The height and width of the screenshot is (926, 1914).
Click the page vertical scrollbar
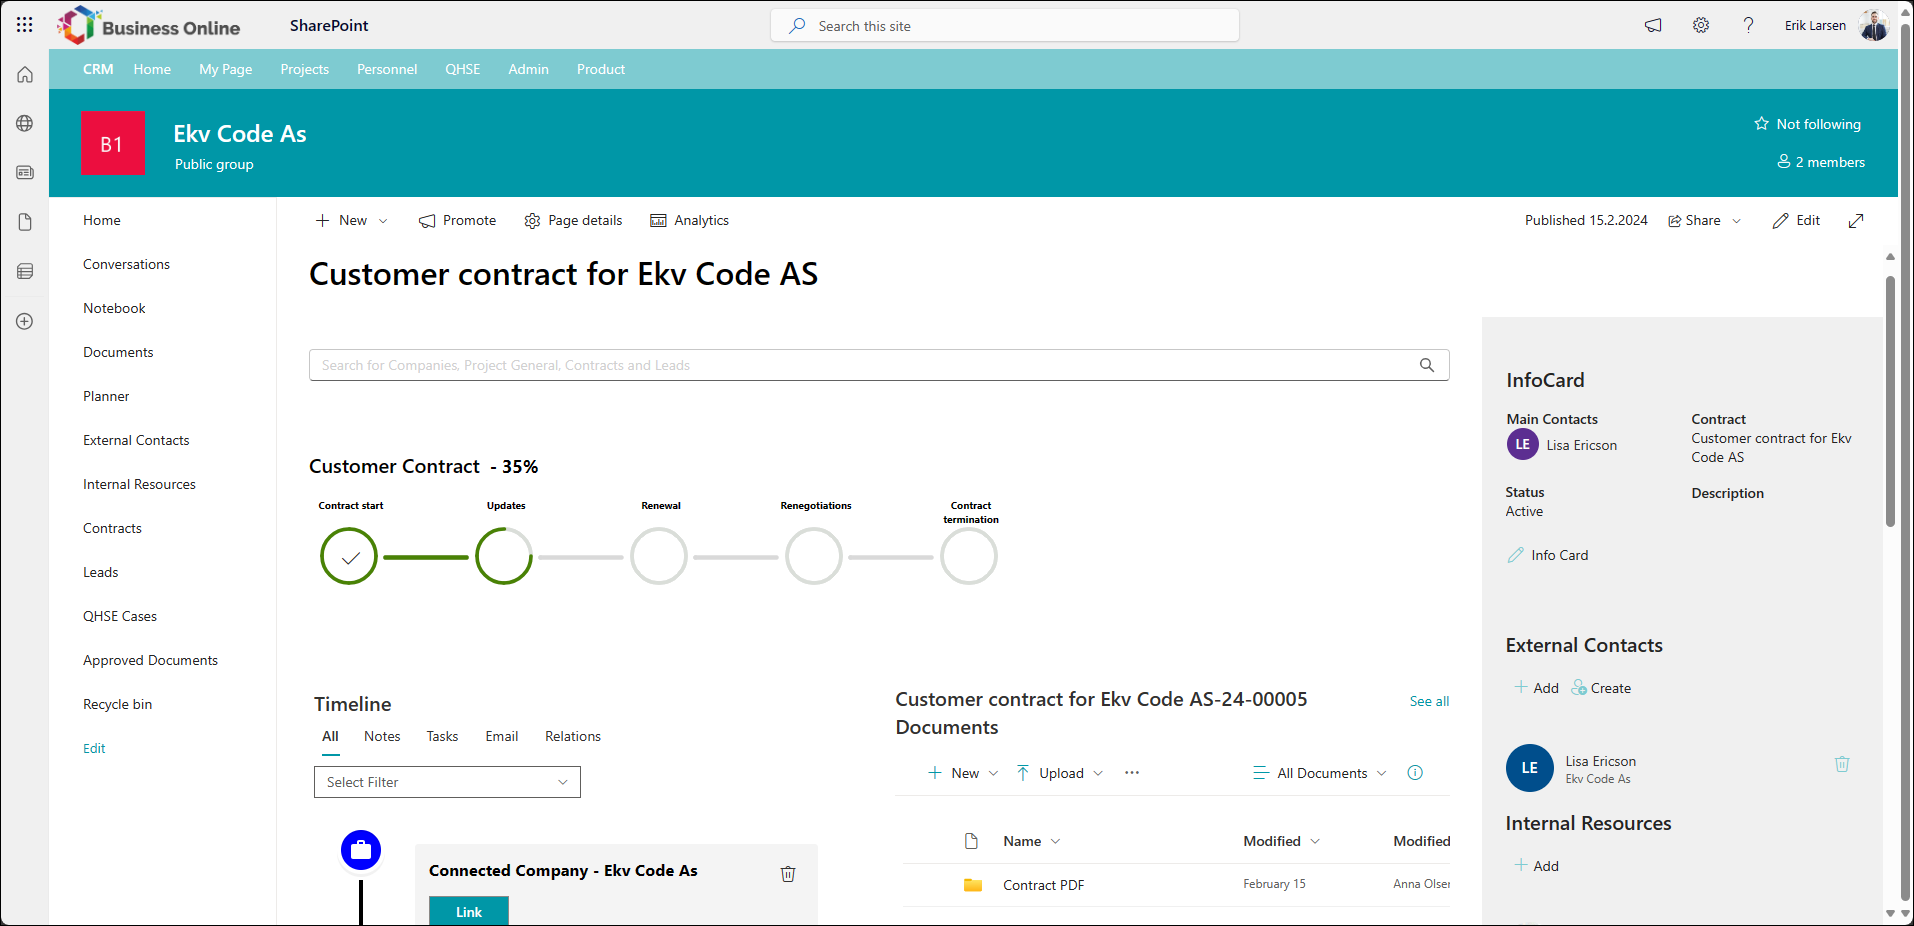tap(1890, 400)
